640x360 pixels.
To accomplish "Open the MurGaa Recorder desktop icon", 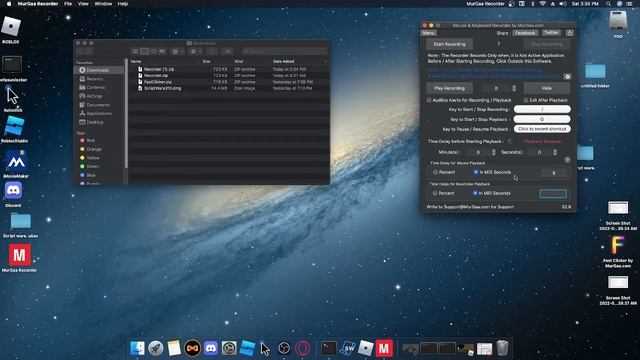I will [x=19, y=255].
